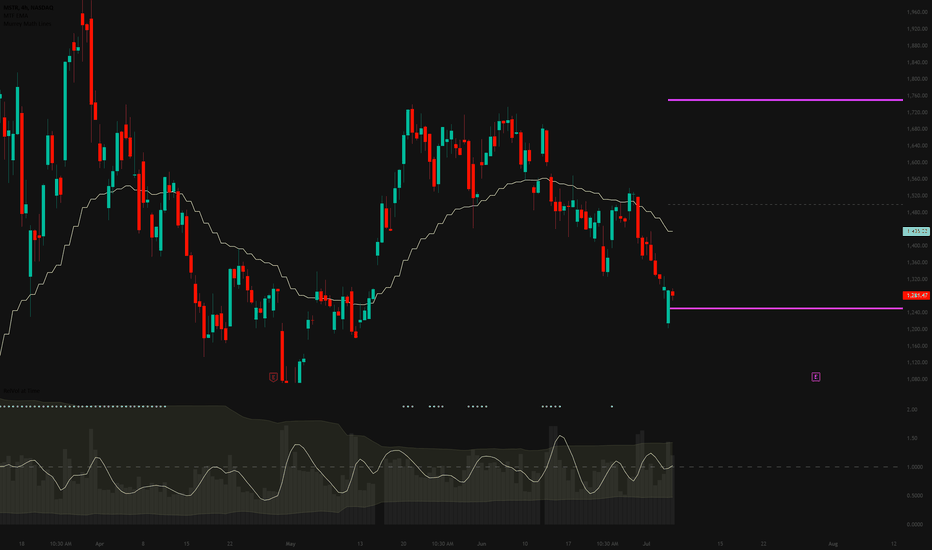This screenshot has width=932, height=550.
Task: Click the Aug date on time axis
Action: (833, 543)
